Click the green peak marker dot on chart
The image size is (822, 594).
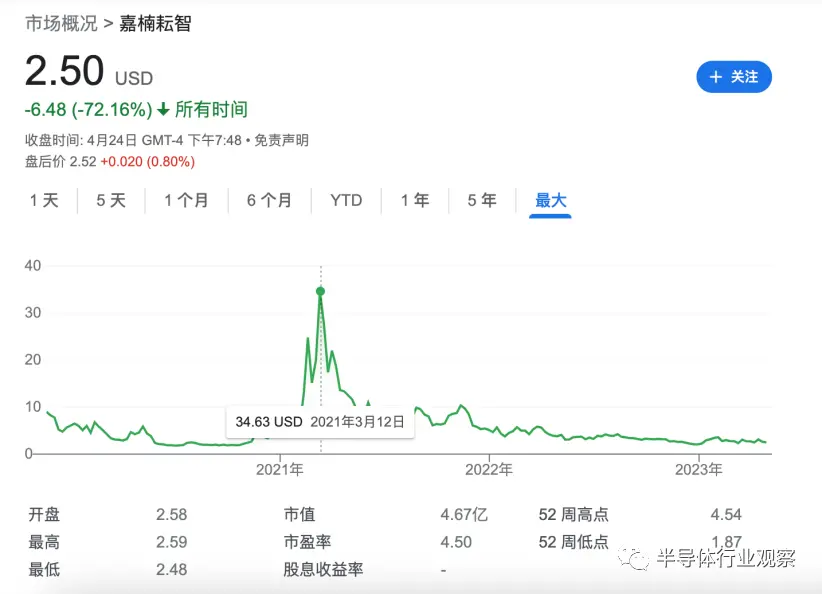(320, 291)
